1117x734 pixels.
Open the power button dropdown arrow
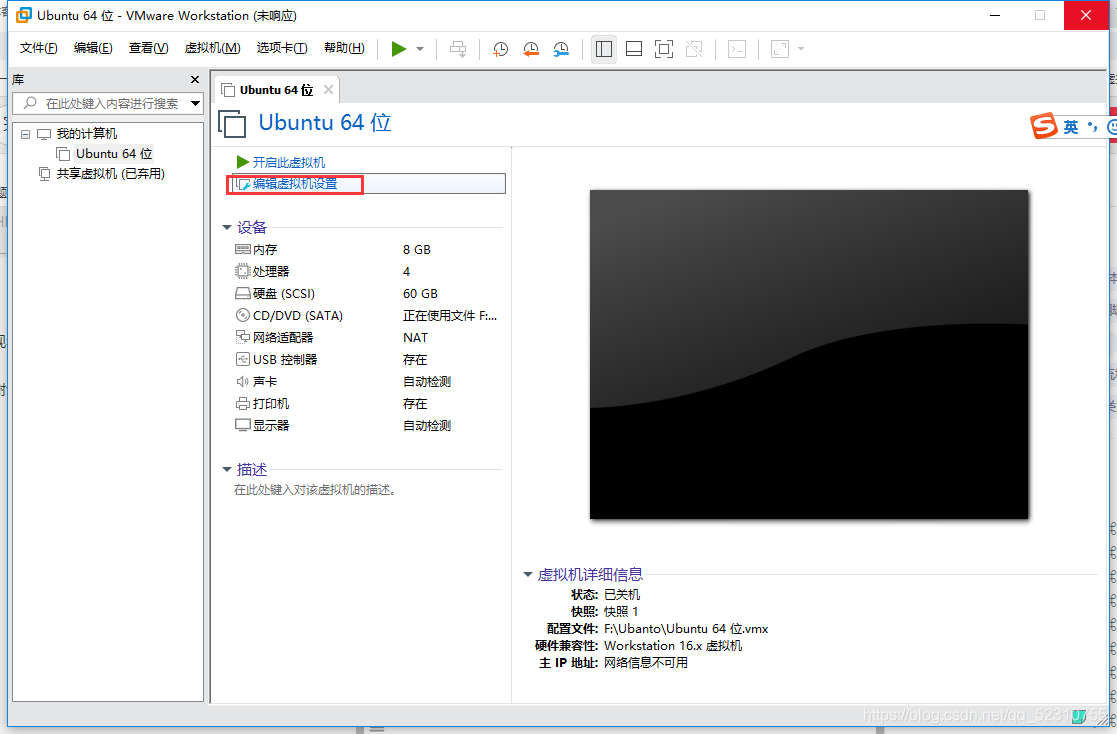point(418,48)
